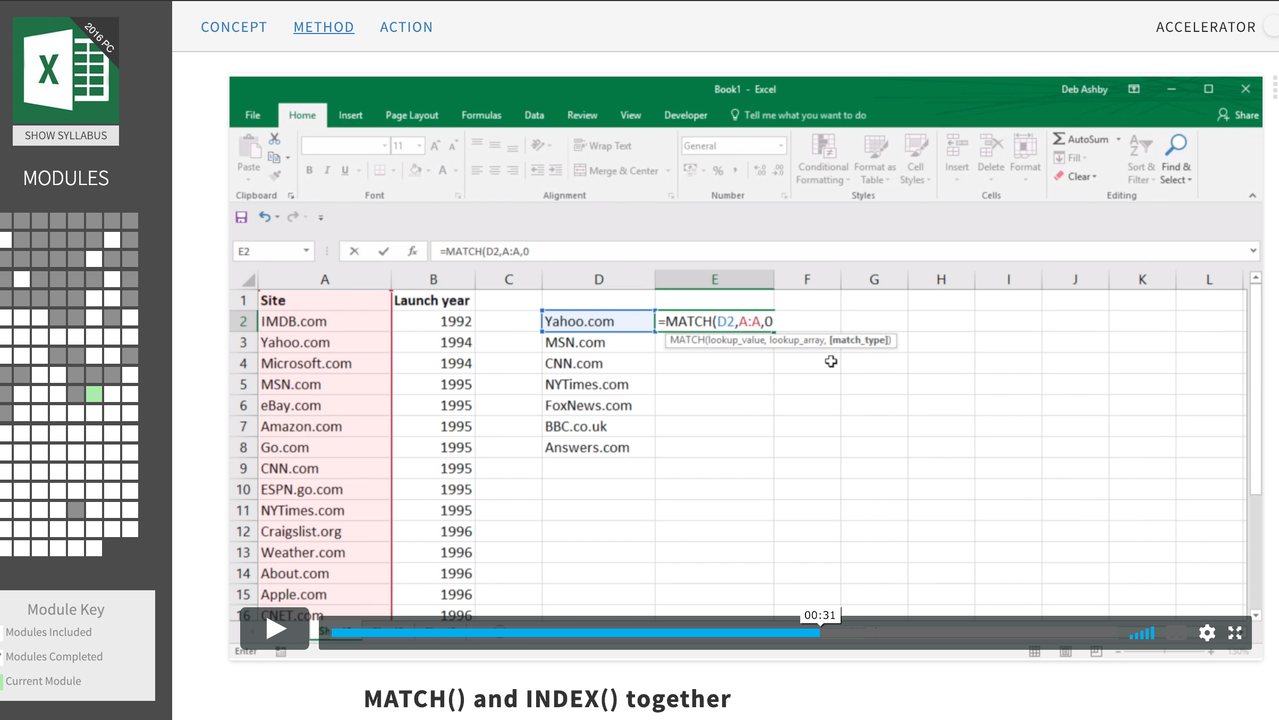Click the Find & Select magnifier icon
This screenshot has height=720, width=1279.
click(1176, 147)
